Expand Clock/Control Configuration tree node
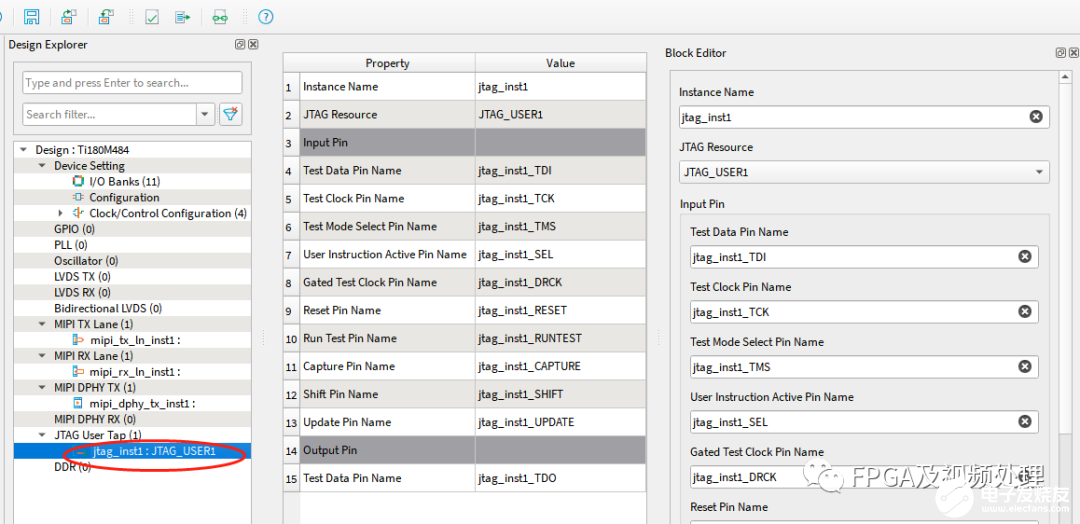The height and width of the screenshot is (524, 1080). pyautogui.click(x=61, y=213)
